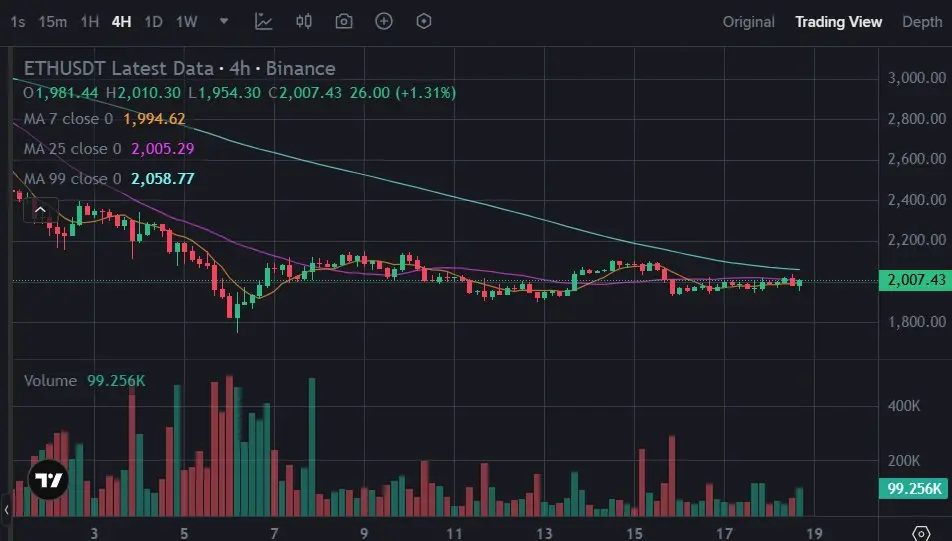This screenshot has width=952, height=541.
Task: Switch to the Original chart tab
Action: point(749,22)
